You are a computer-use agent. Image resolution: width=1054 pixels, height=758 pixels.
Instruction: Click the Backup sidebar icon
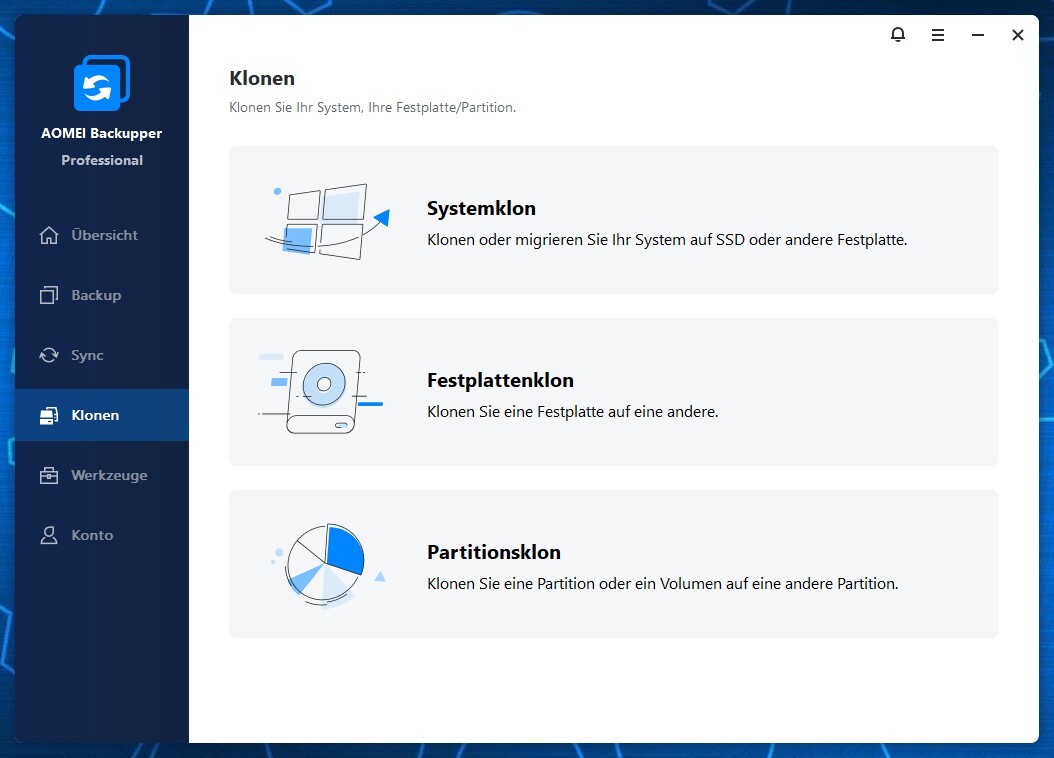[x=49, y=296]
